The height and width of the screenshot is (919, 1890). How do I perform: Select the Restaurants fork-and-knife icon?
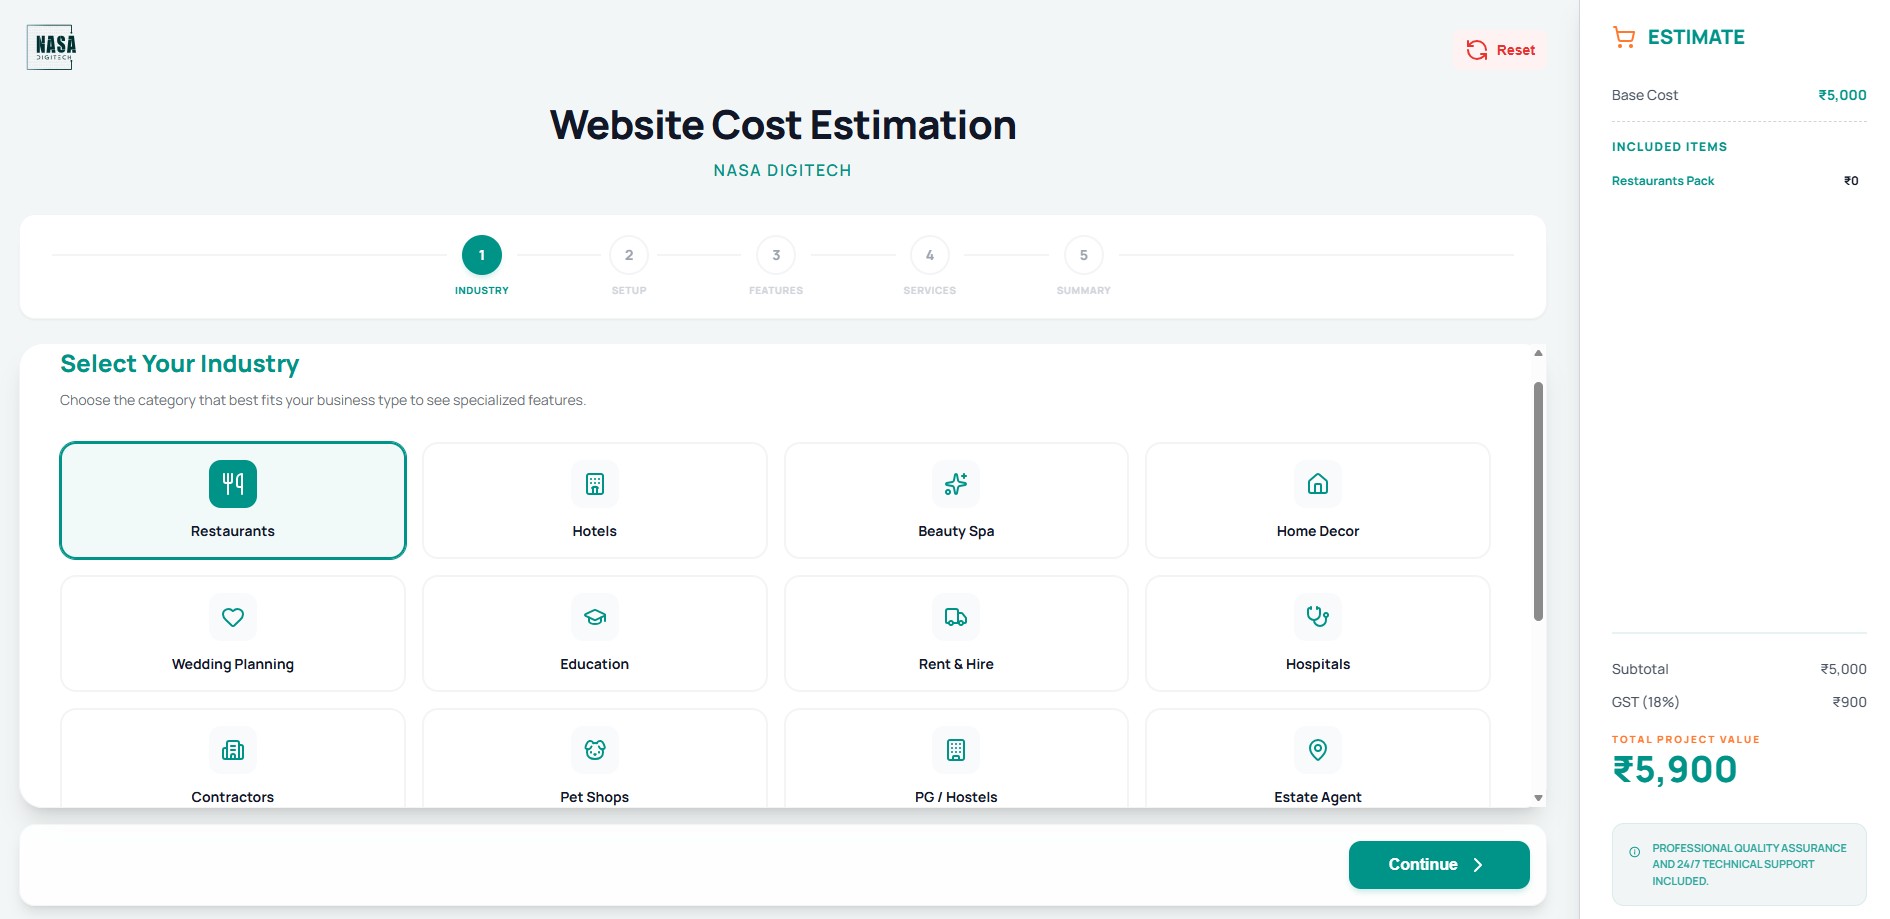coord(232,484)
